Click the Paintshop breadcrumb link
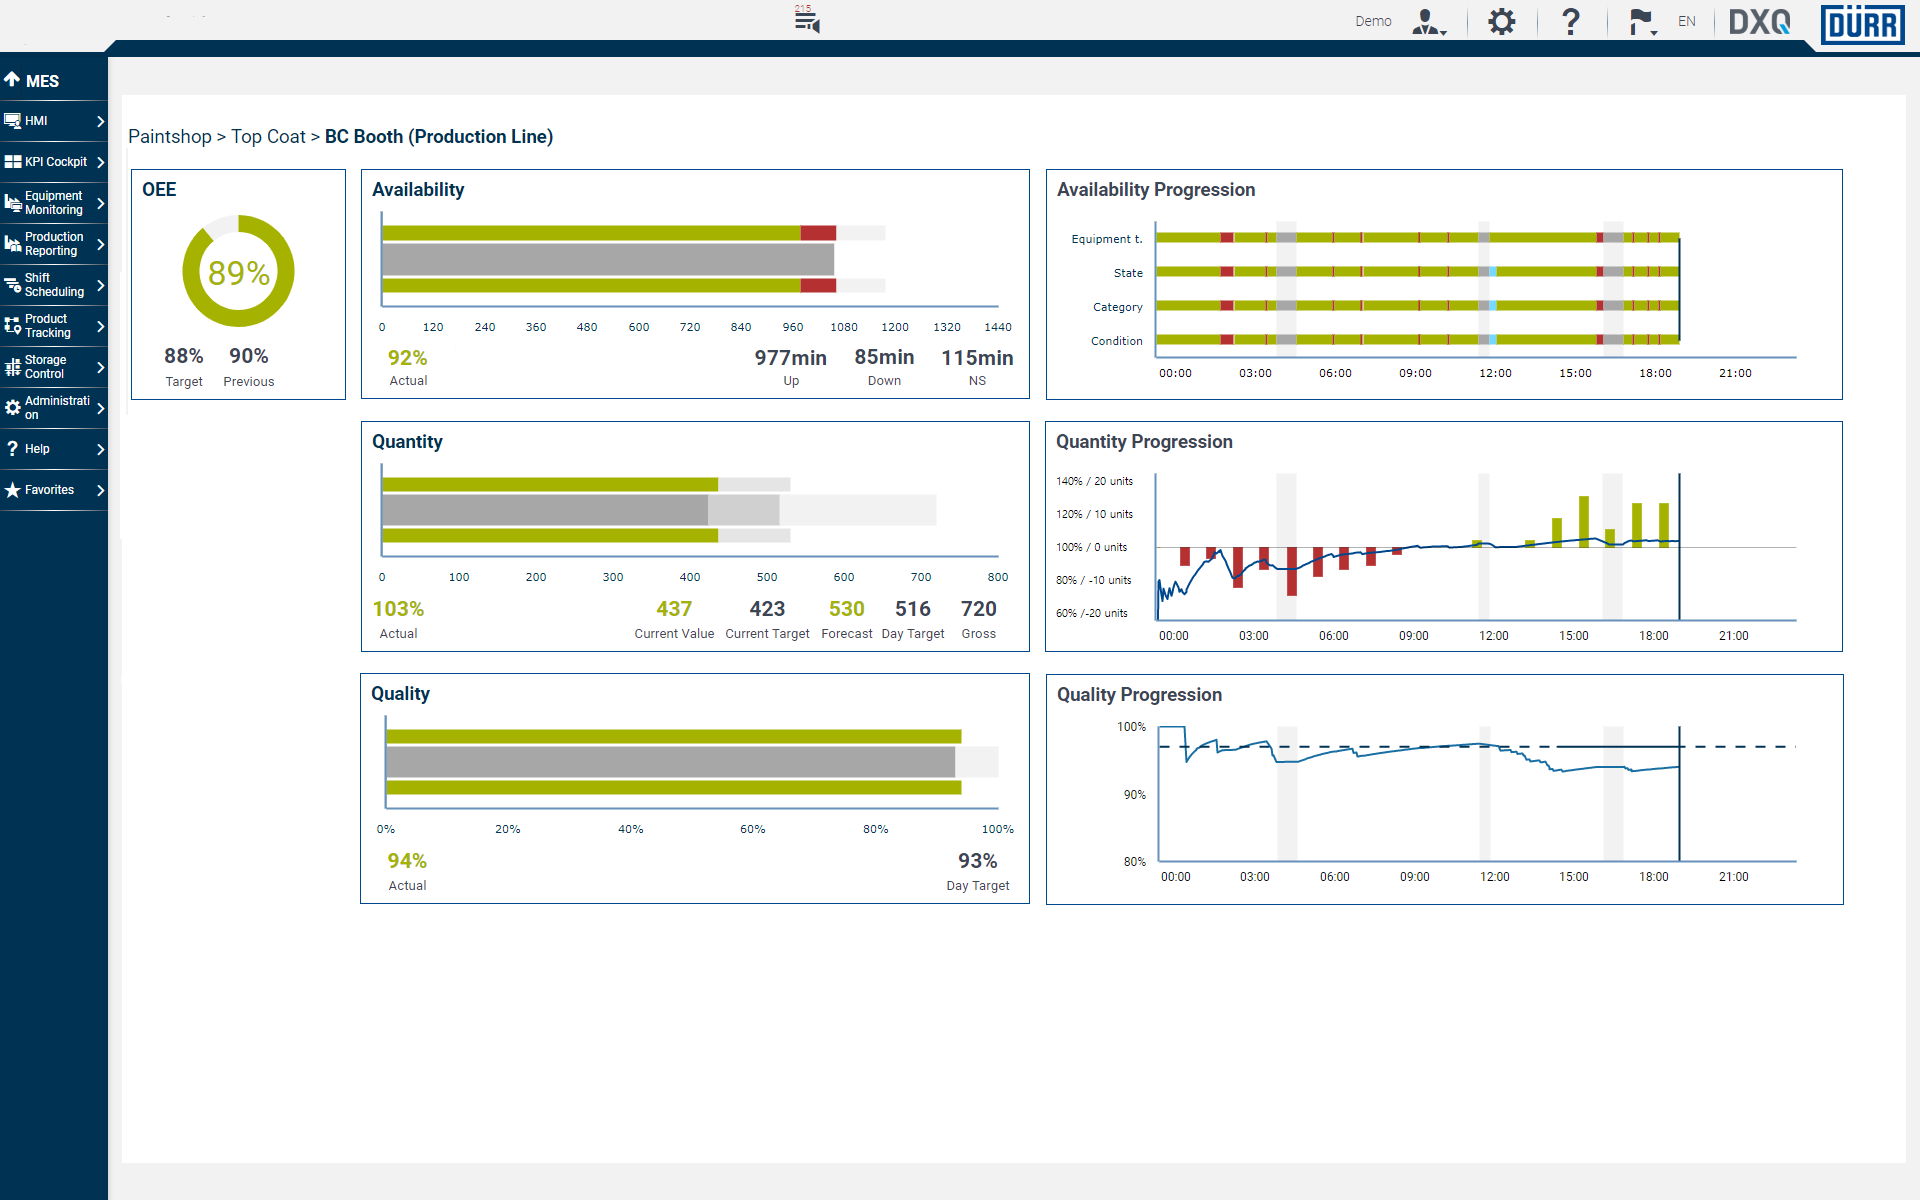The height and width of the screenshot is (1200, 1920). point(170,137)
